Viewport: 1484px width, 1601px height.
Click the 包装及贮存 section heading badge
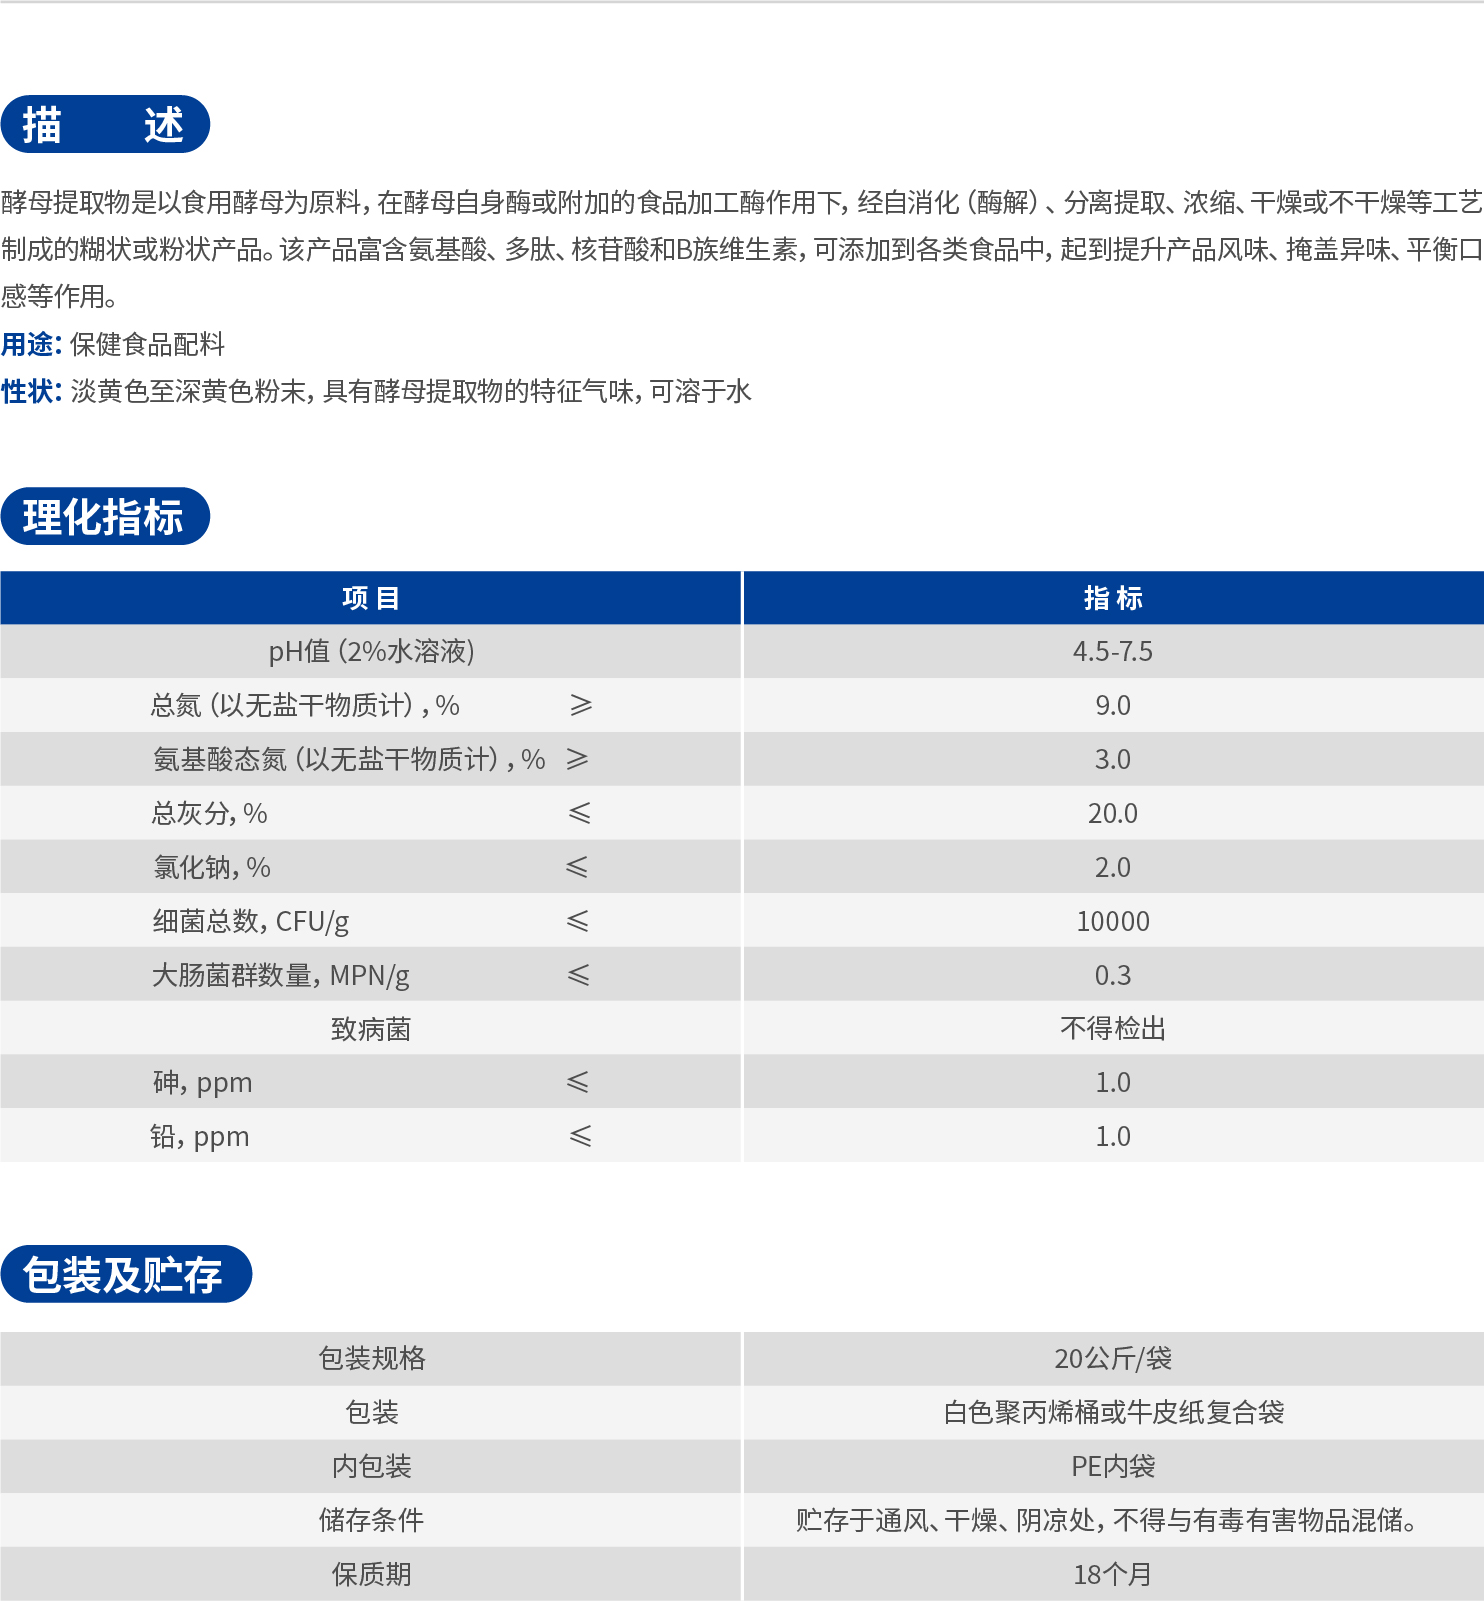(126, 1275)
